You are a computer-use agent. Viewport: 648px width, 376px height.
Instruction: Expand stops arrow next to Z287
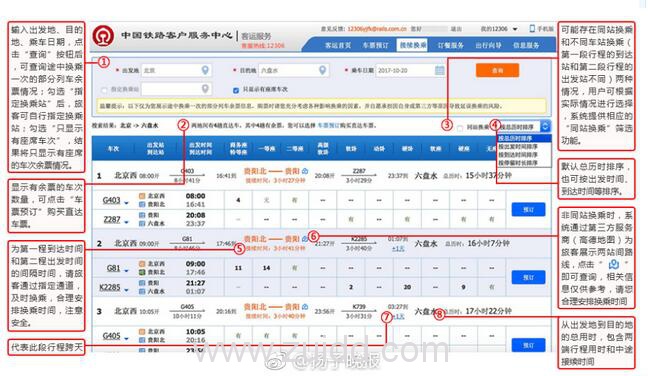coord(126,222)
